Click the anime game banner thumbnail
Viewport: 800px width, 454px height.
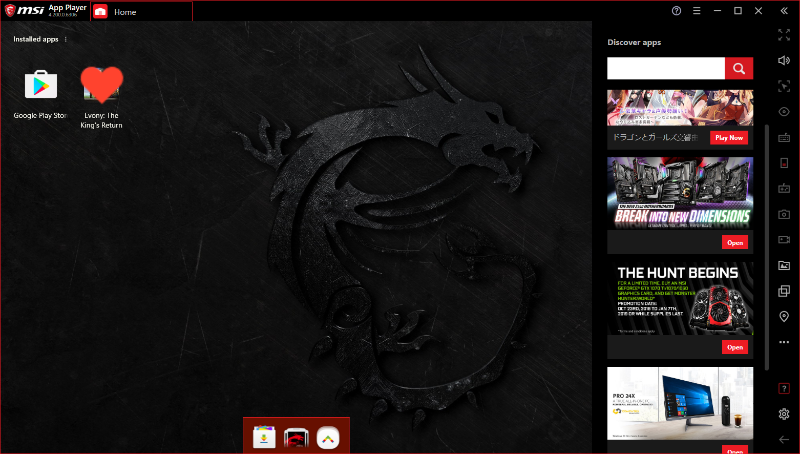680,108
